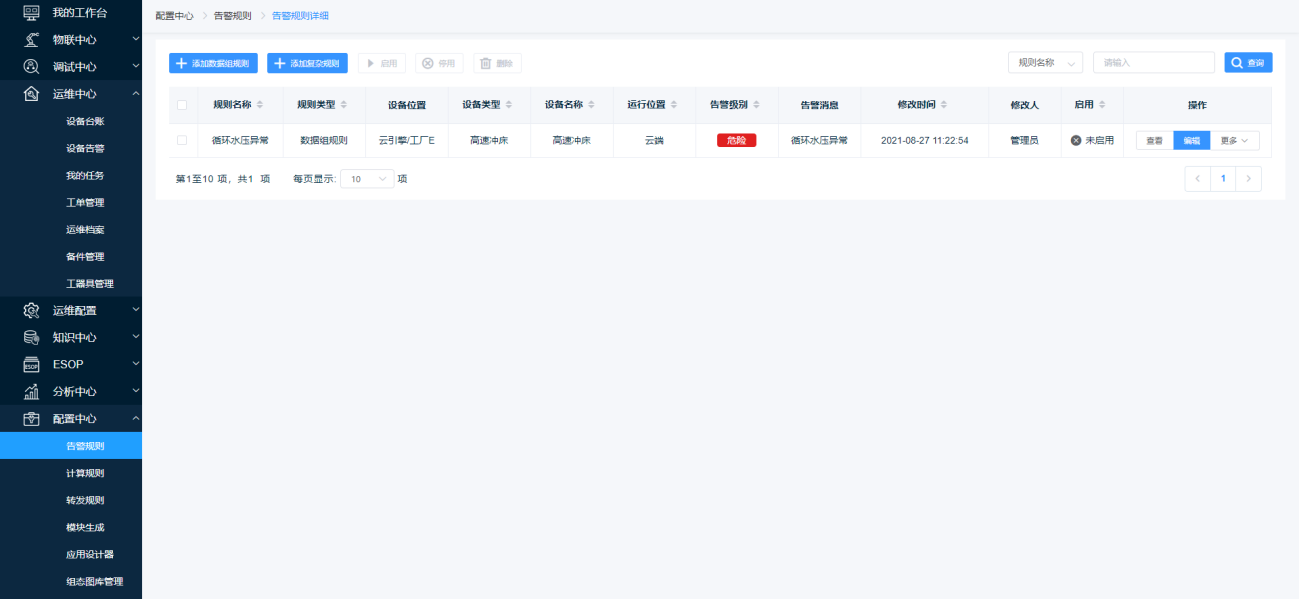
Task: Sort by 修改时间 column arrows
Action: click(944, 105)
